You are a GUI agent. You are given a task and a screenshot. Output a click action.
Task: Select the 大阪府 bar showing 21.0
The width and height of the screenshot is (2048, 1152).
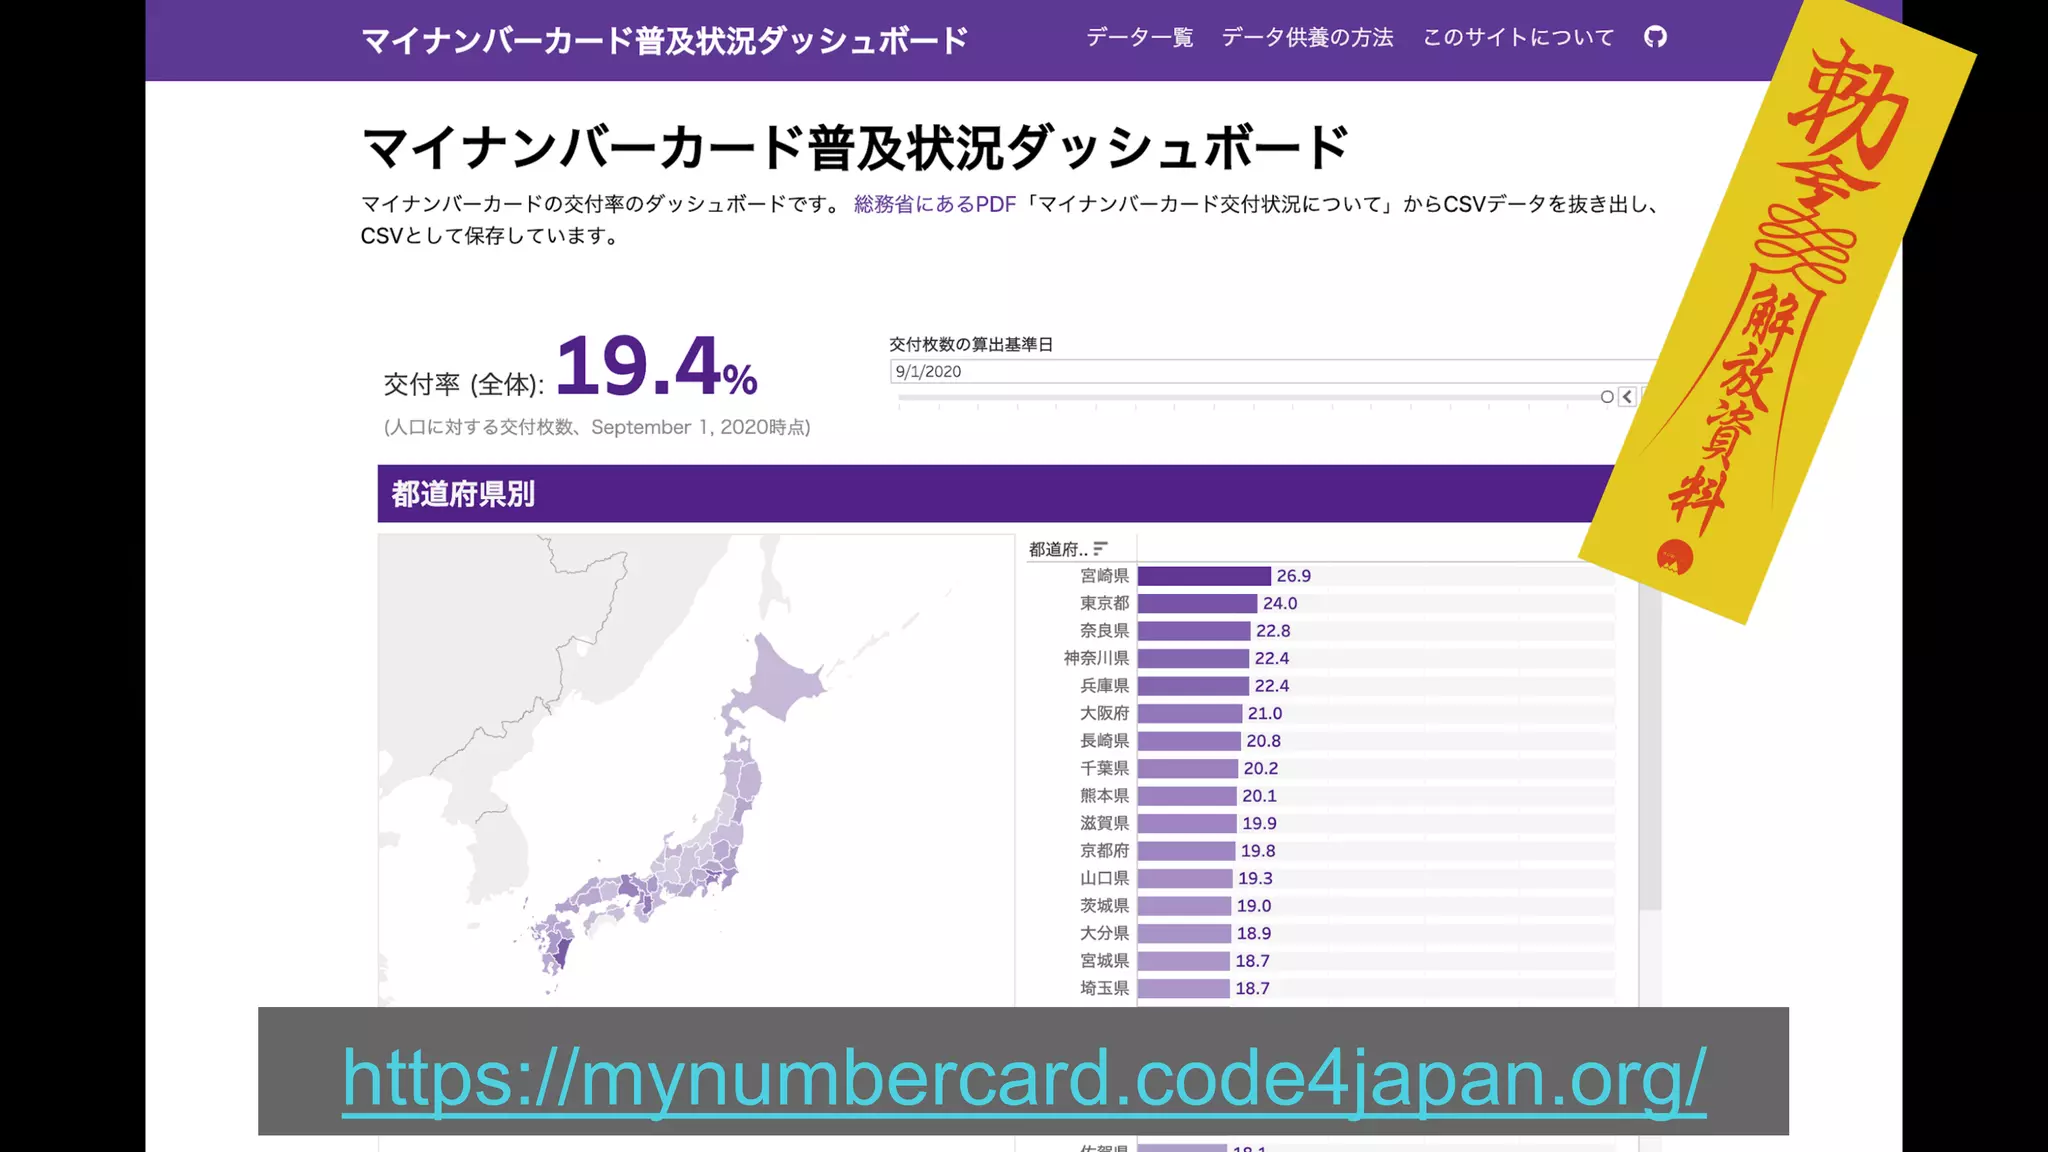pyautogui.click(x=1190, y=713)
